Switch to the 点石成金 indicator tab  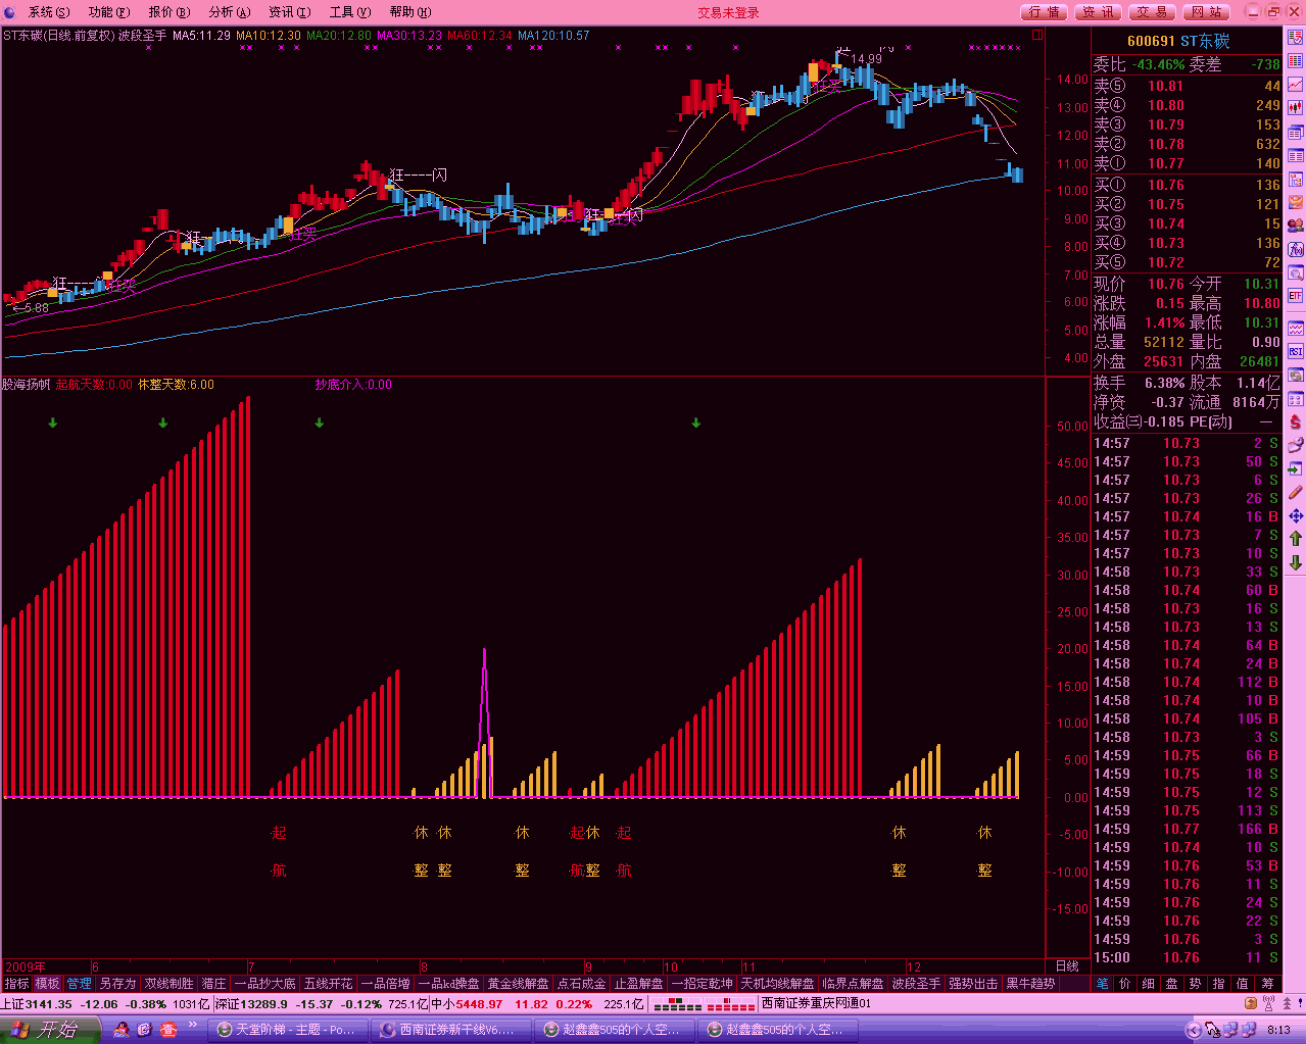[x=582, y=984]
